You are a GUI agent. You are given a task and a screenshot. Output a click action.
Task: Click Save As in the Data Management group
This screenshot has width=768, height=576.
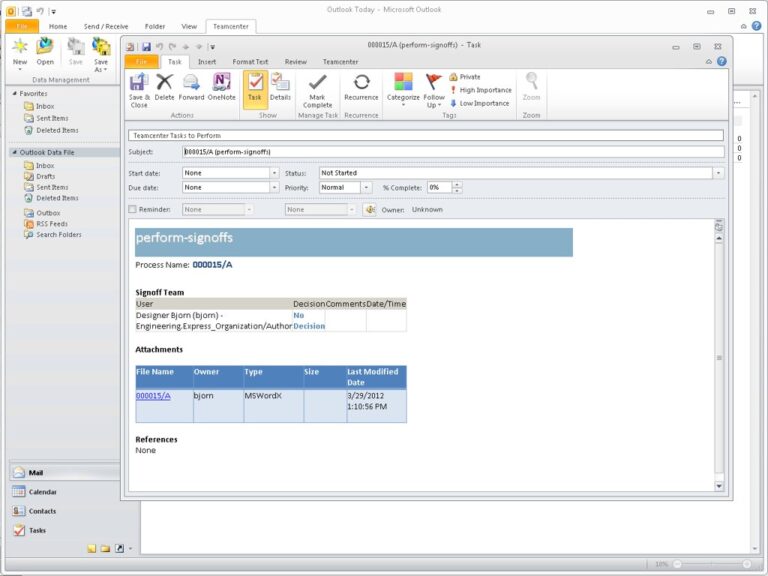(101, 55)
